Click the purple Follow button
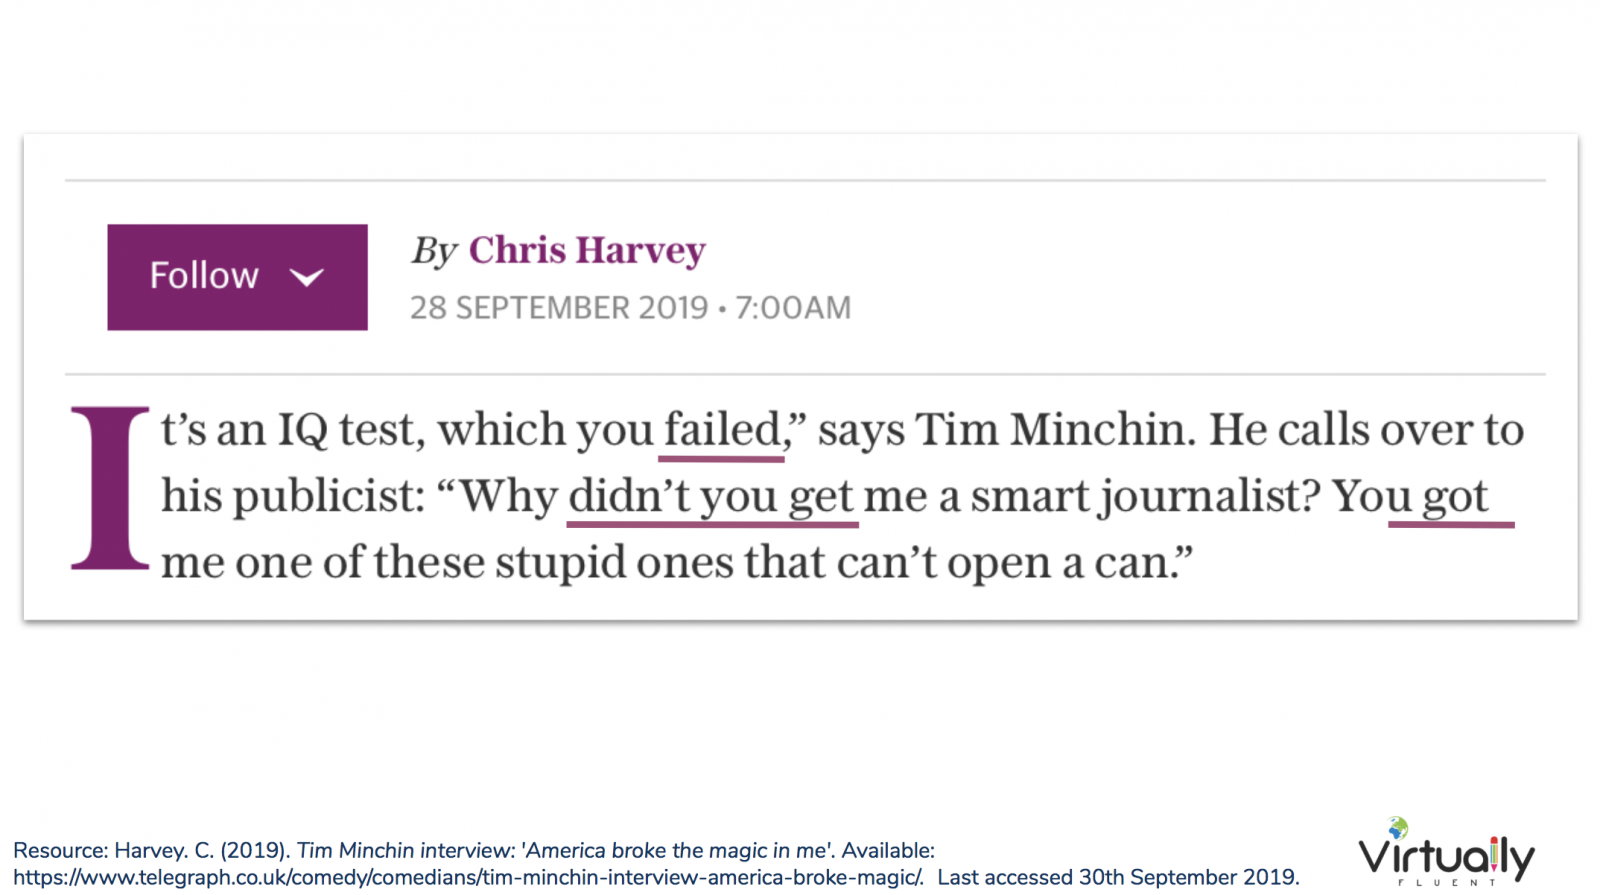1600x895 pixels. tap(237, 277)
